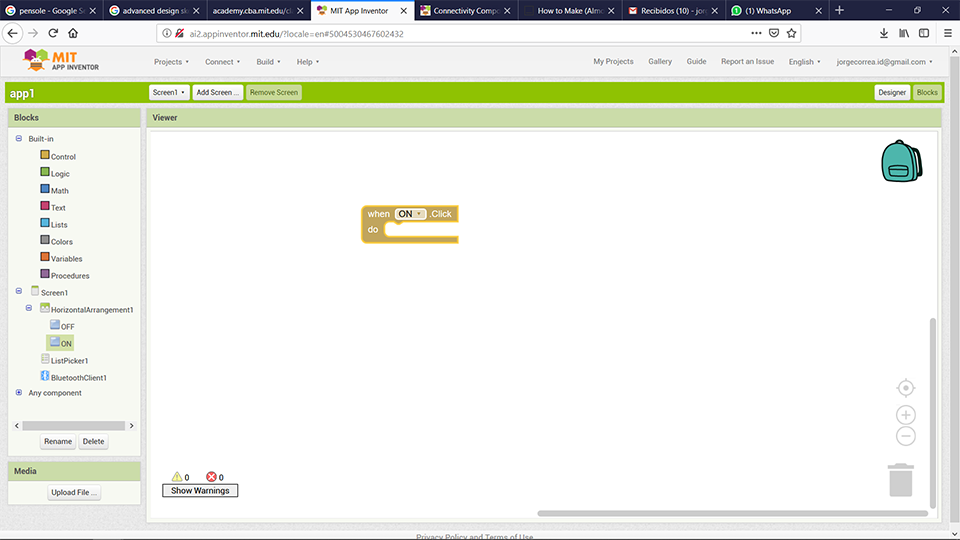Select the Text blocks color icon

(x=45, y=206)
